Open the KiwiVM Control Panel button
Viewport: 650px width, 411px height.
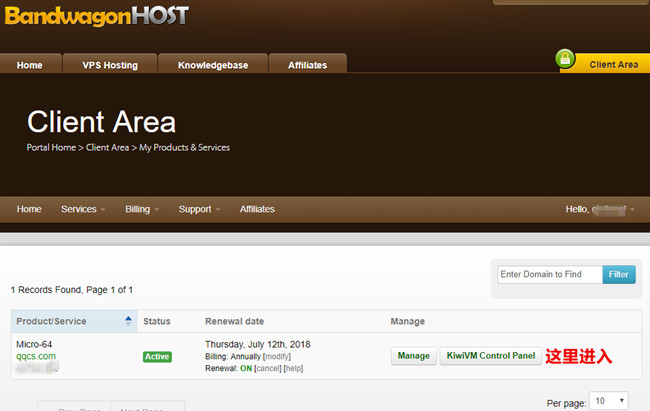point(491,356)
